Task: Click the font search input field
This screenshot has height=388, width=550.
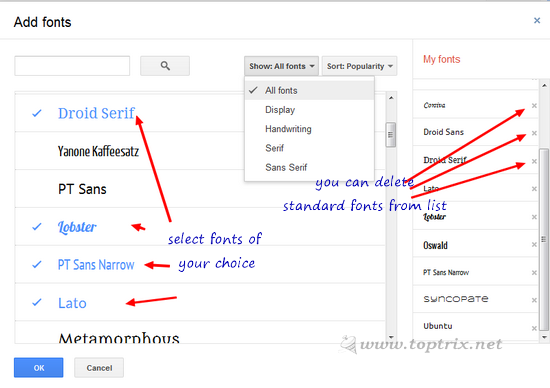Action: (72, 66)
